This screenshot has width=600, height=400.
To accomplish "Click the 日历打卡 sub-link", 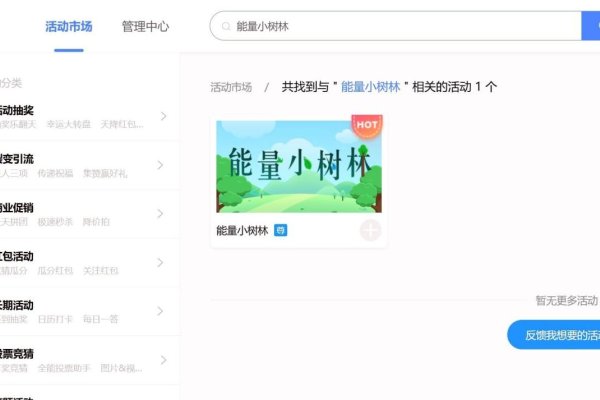I will [x=55, y=319].
